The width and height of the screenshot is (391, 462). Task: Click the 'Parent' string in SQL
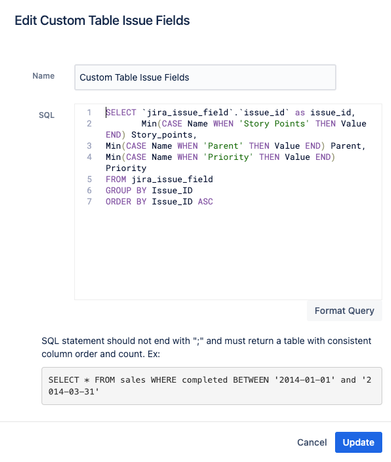(223, 146)
